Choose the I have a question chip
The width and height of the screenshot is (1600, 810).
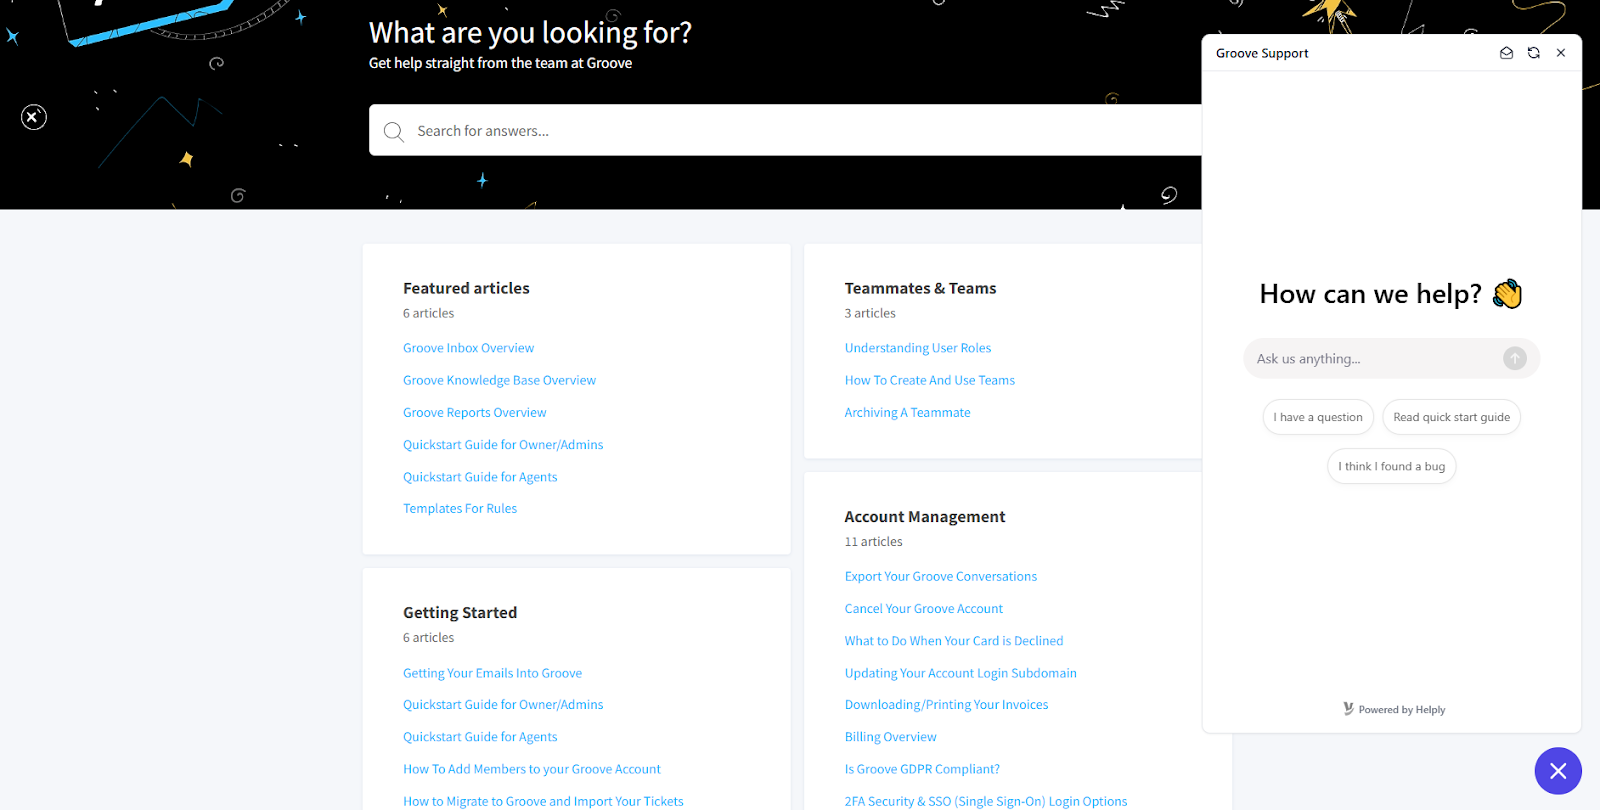click(x=1317, y=417)
